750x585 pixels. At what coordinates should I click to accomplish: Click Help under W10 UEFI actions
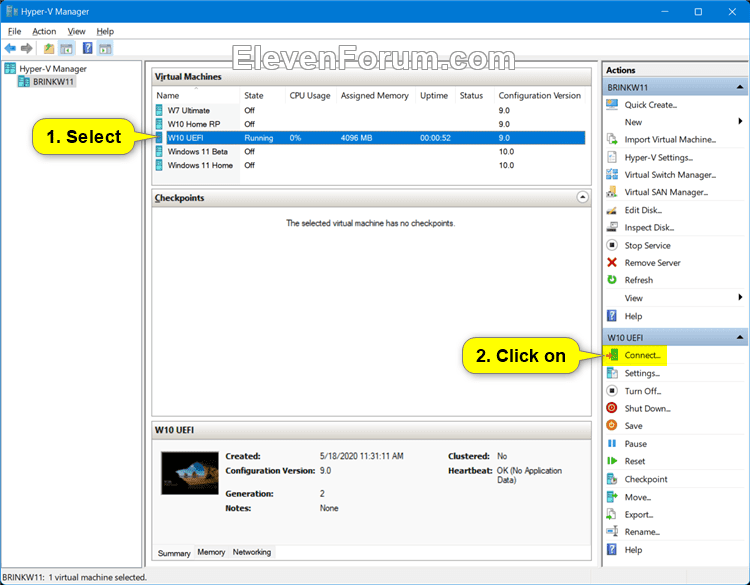(x=633, y=550)
